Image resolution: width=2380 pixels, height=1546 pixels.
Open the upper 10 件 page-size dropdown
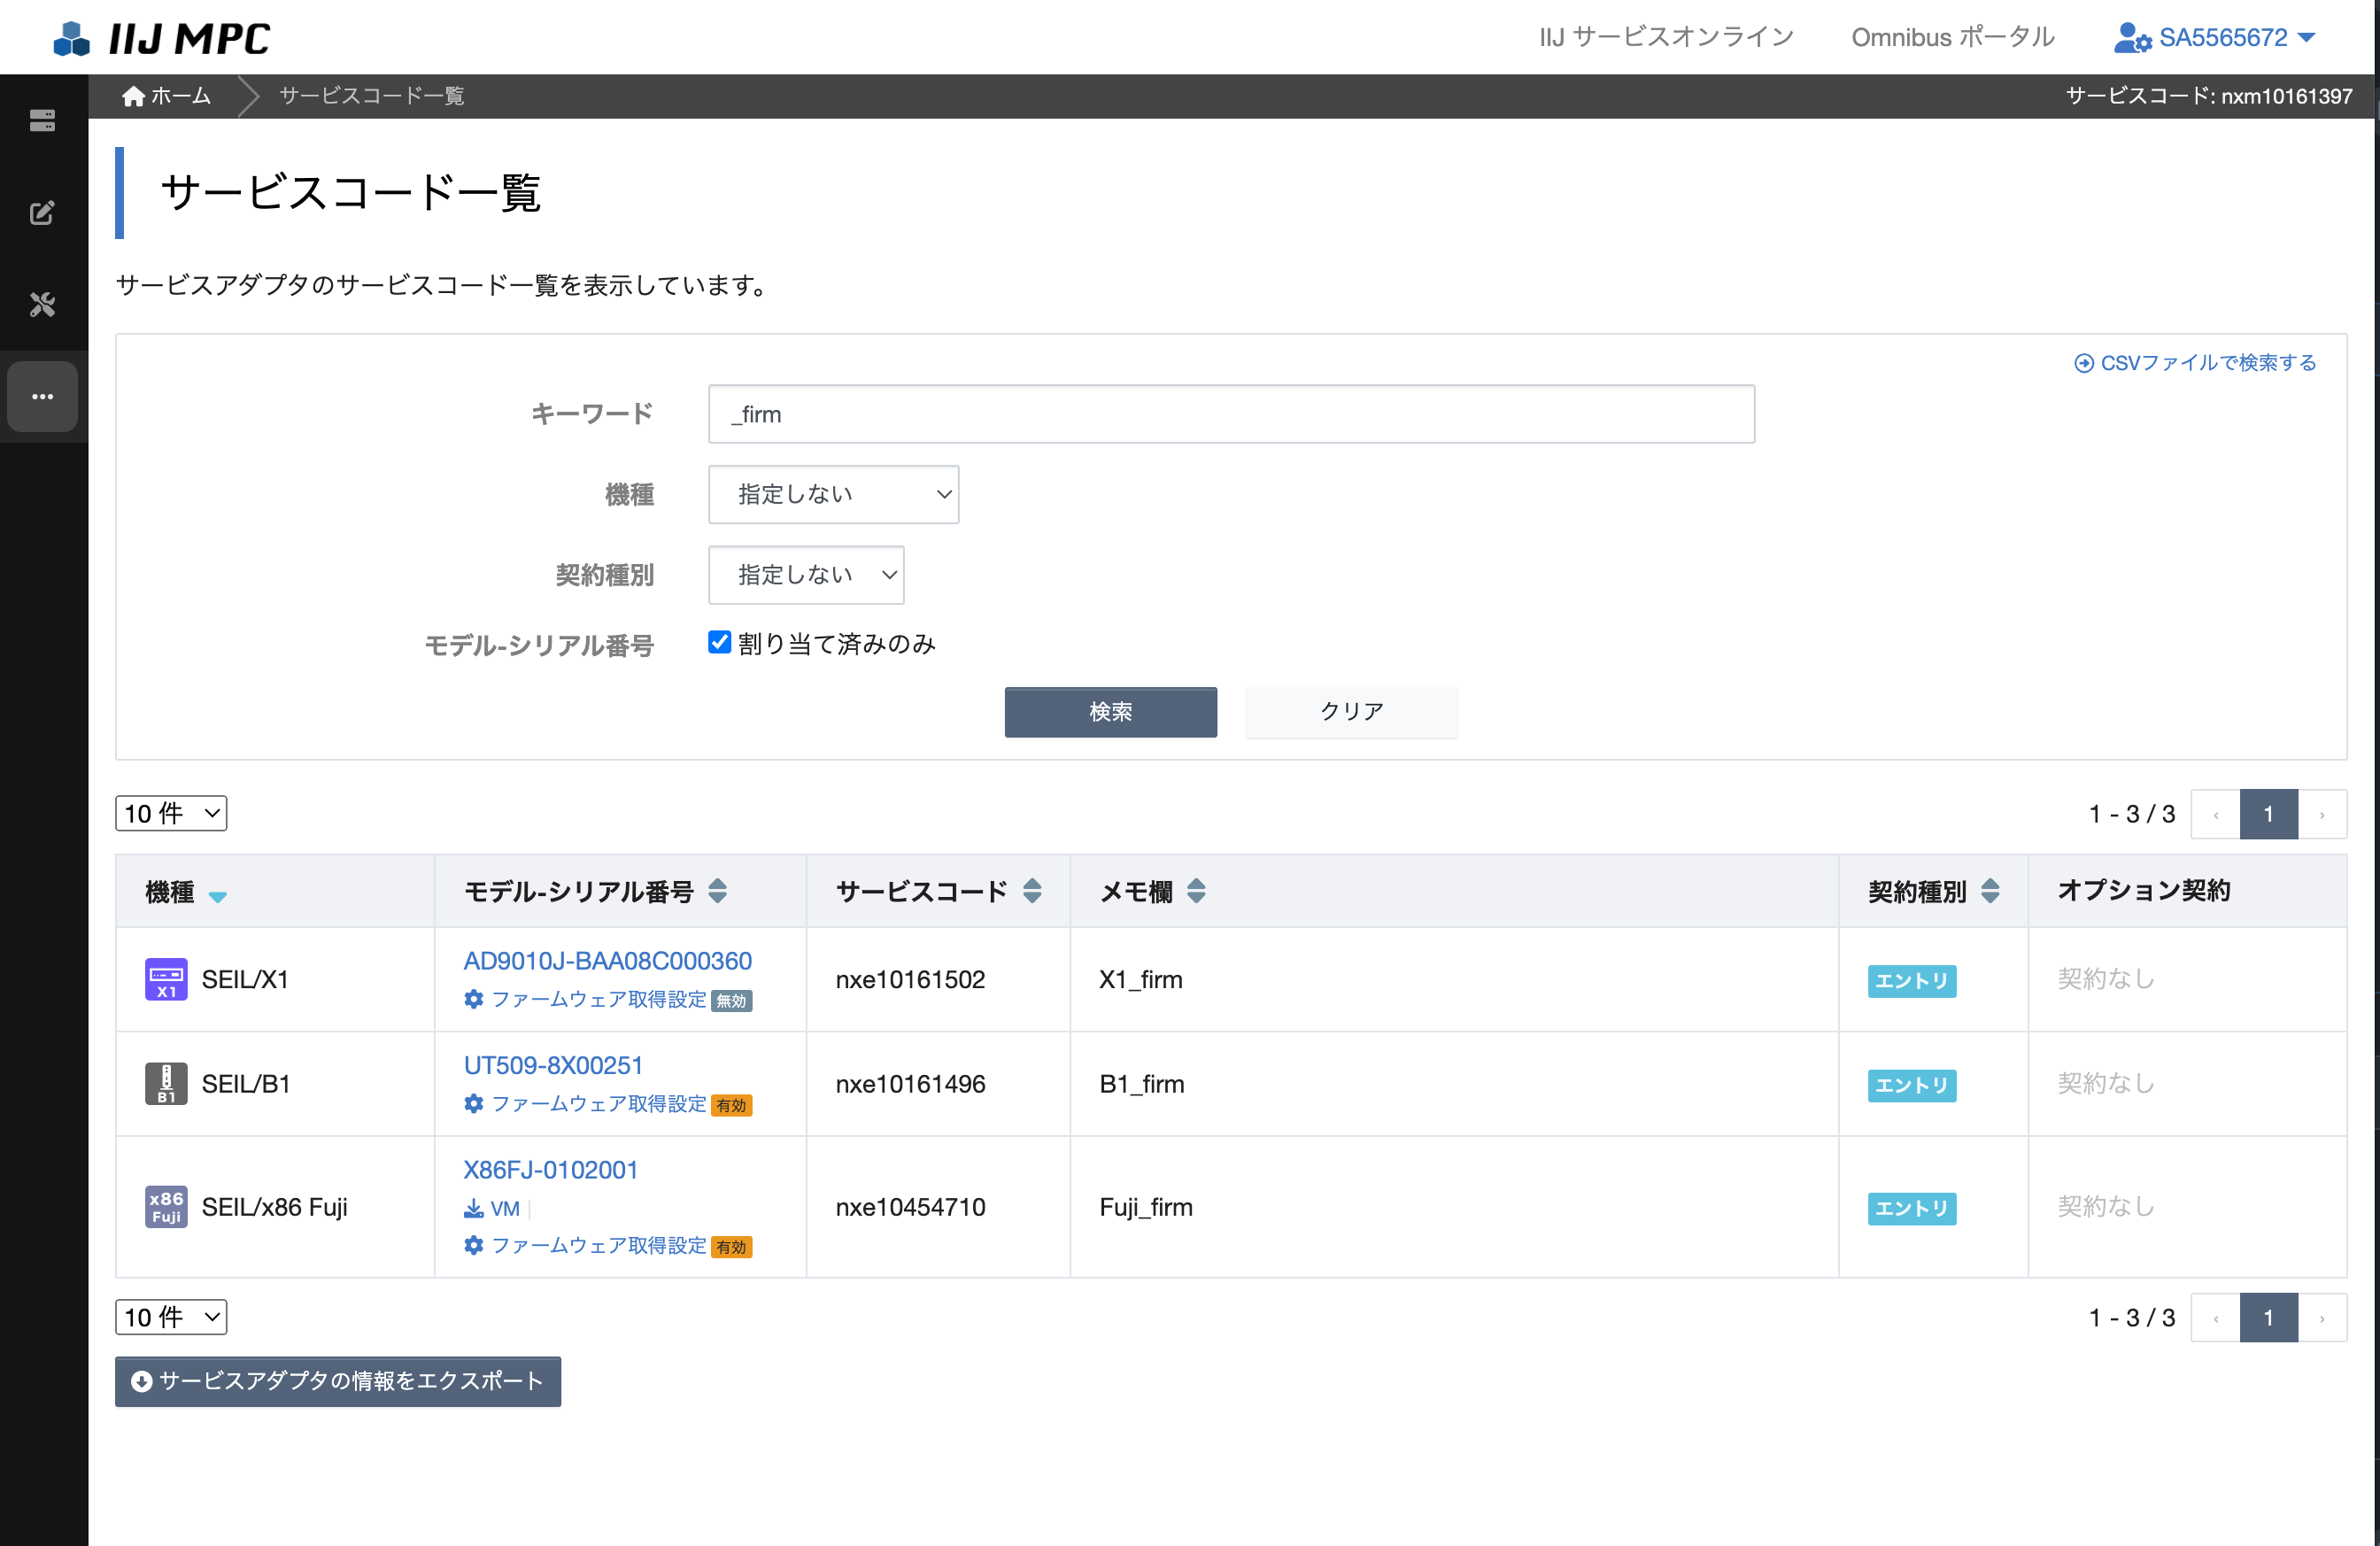171,813
